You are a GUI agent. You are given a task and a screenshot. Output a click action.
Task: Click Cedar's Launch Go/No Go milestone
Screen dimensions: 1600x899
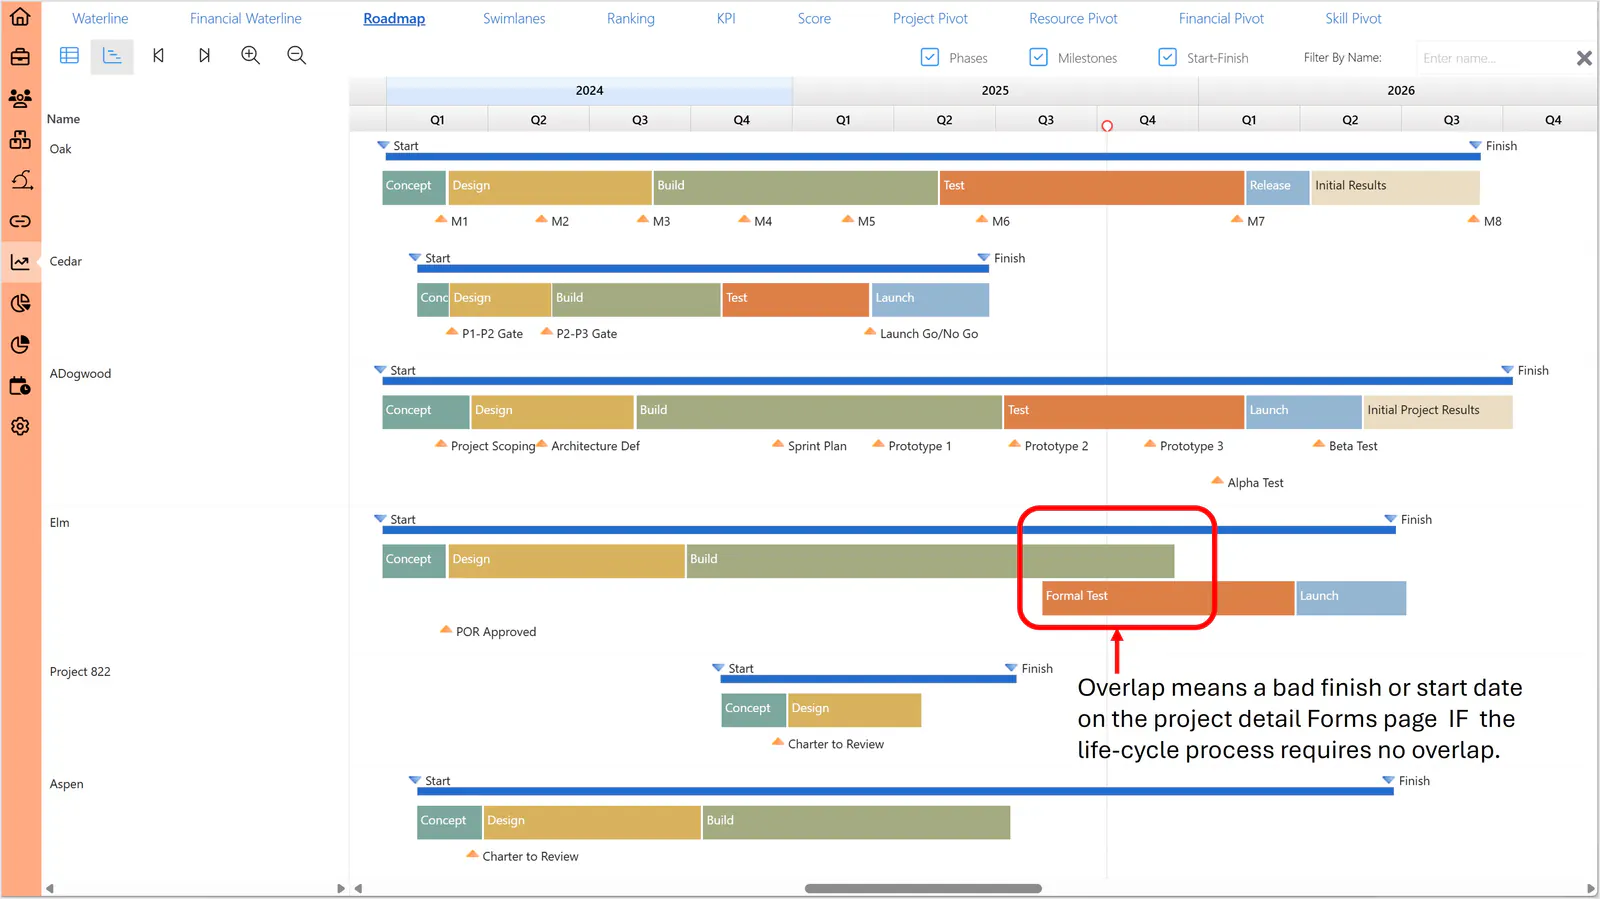click(870, 331)
